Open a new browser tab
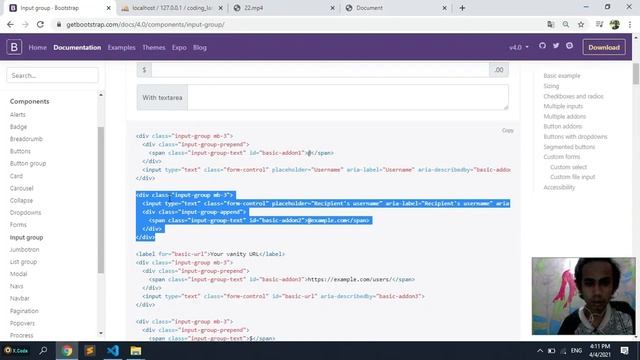Screen dimensions: 640x360 pos(462,8)
